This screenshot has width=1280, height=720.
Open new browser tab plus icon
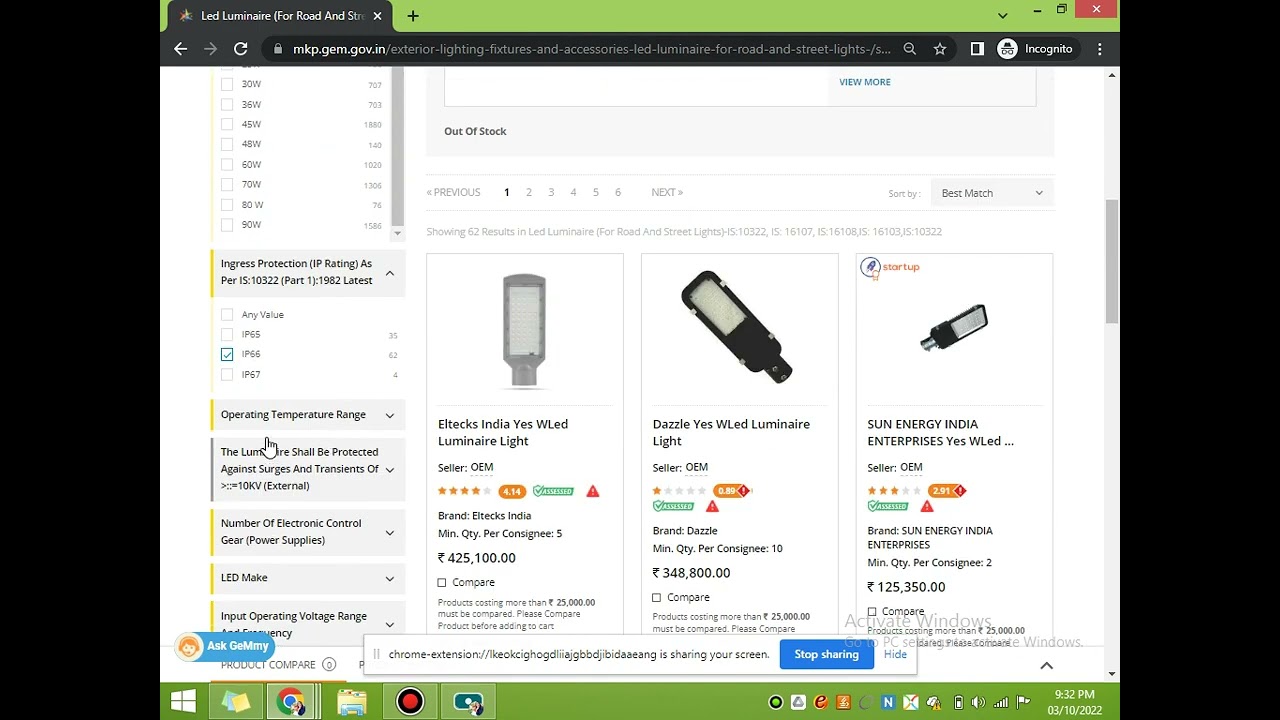click(413, 16)
